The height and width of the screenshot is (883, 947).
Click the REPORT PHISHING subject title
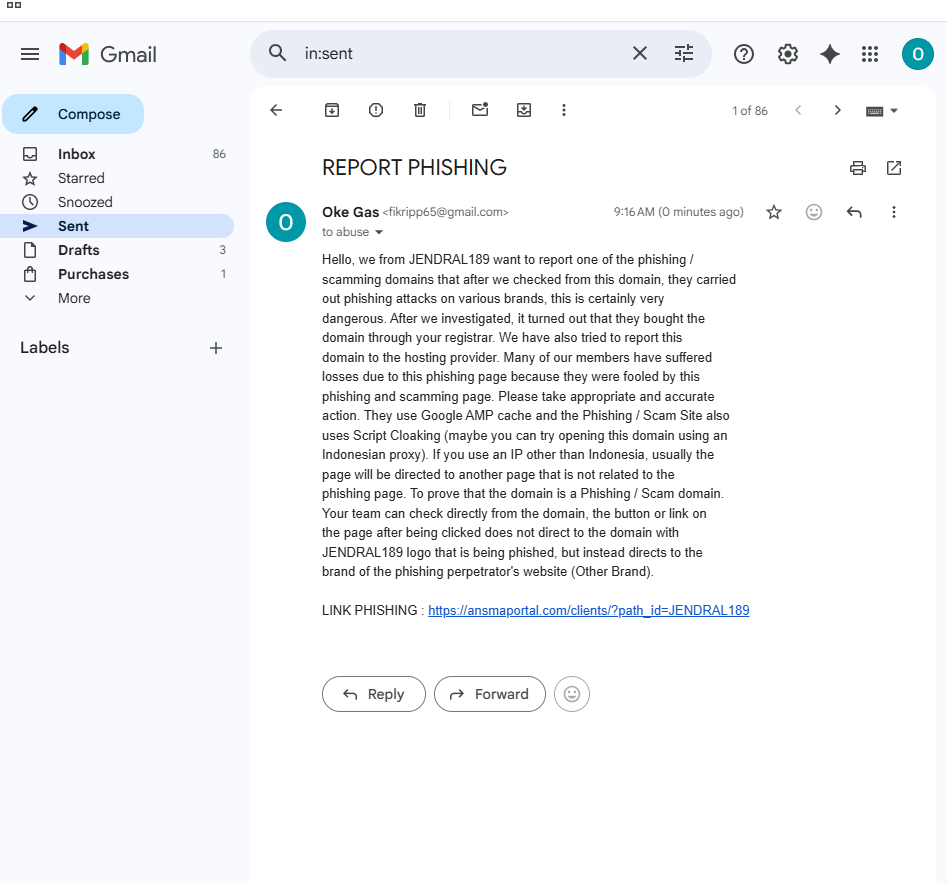414,167
